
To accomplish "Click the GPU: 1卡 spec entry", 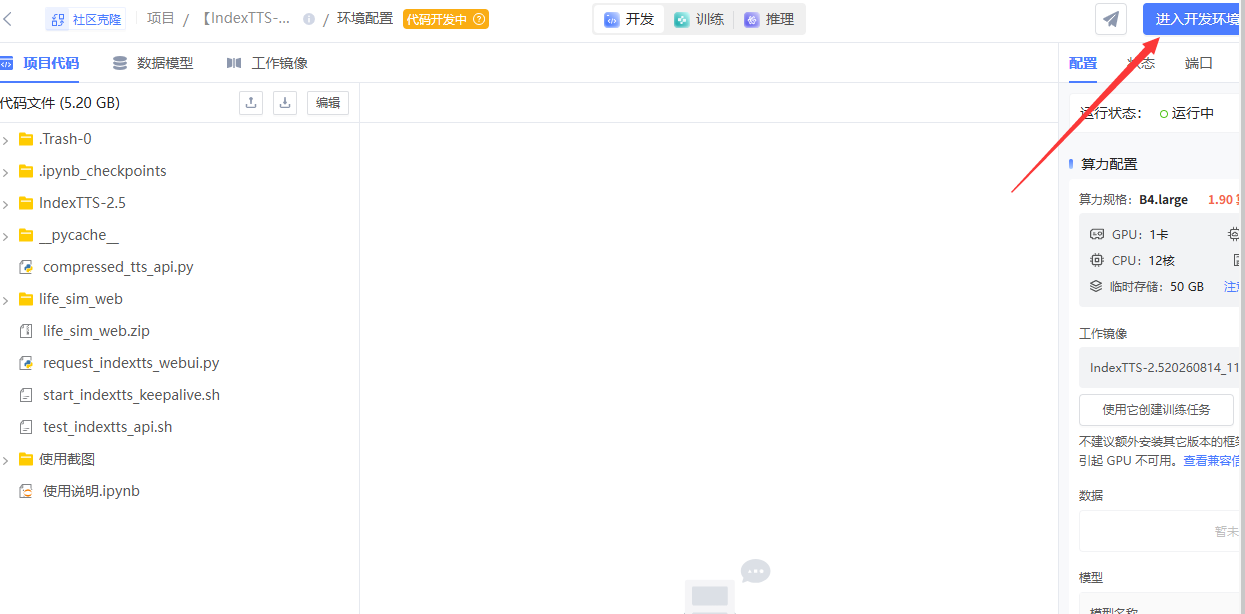I will pyautogui.click(x=1129, y=234).
